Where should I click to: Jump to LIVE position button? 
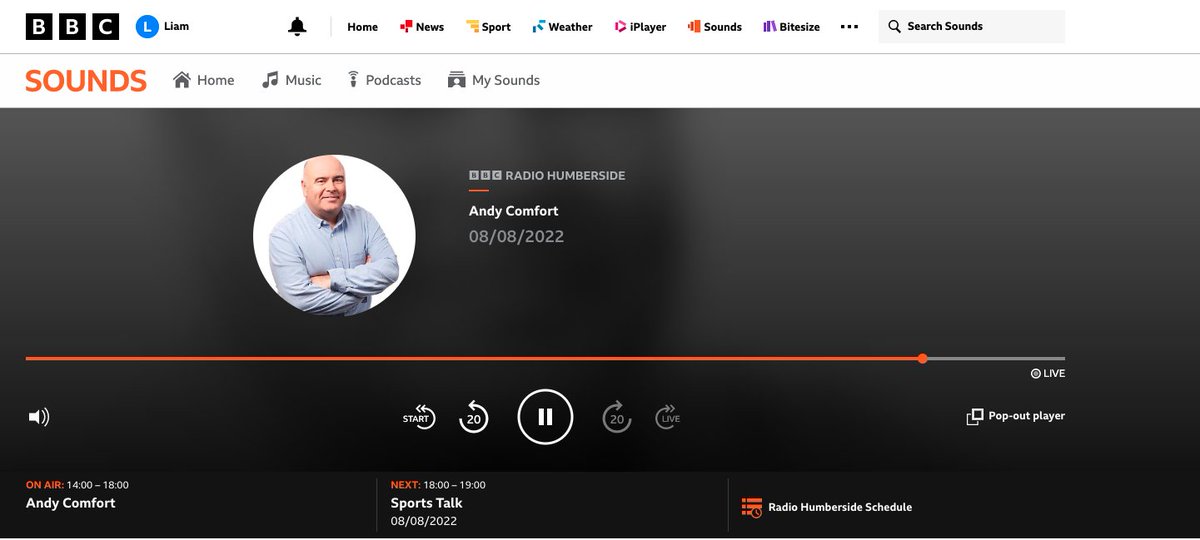coord(668,417)
